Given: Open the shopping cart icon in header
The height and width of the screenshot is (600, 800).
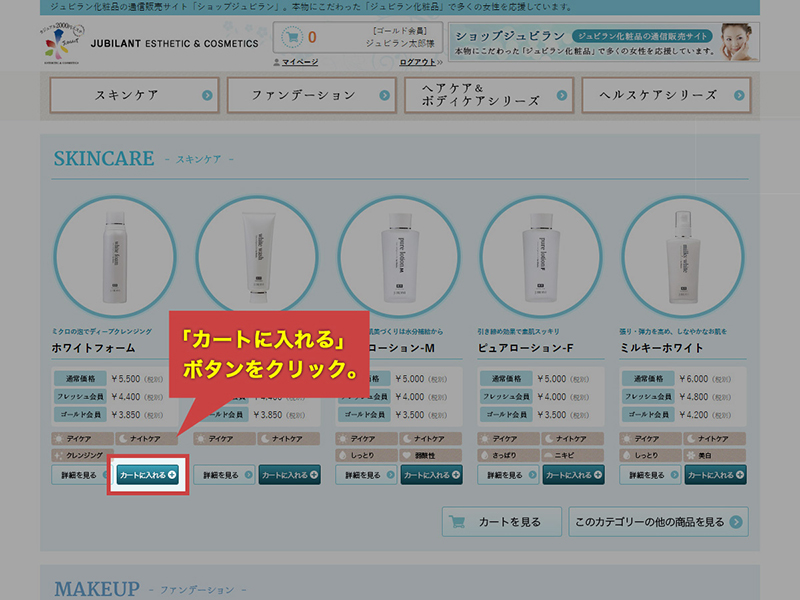Looking at the screenshot, I should tap(292, 37).
